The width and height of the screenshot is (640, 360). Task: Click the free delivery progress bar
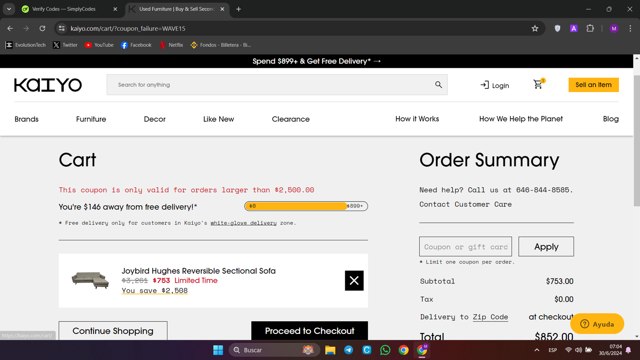click(306, 206)
